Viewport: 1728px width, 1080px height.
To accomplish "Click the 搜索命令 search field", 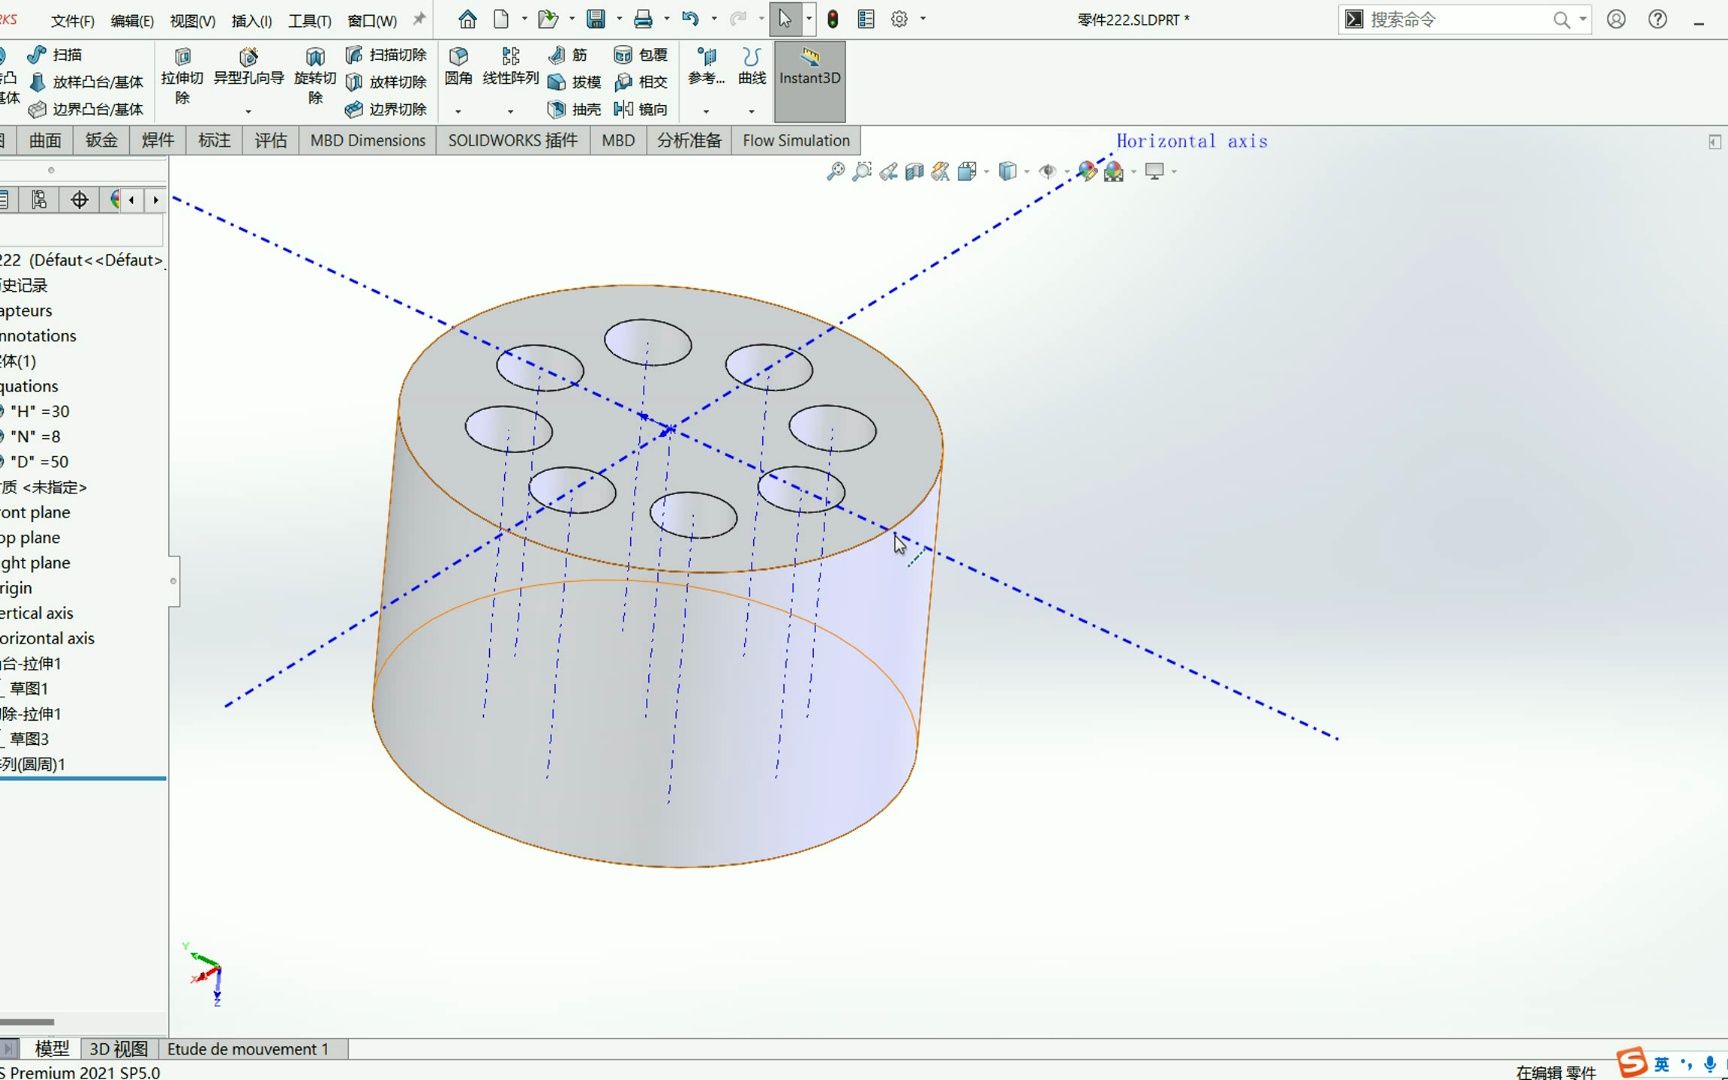I will (1450, 19).
